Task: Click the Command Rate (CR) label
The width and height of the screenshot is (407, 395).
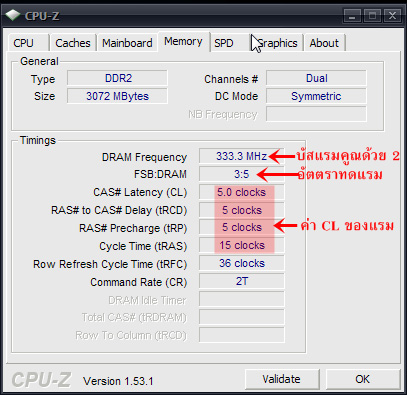Action: tap(139, 282)
